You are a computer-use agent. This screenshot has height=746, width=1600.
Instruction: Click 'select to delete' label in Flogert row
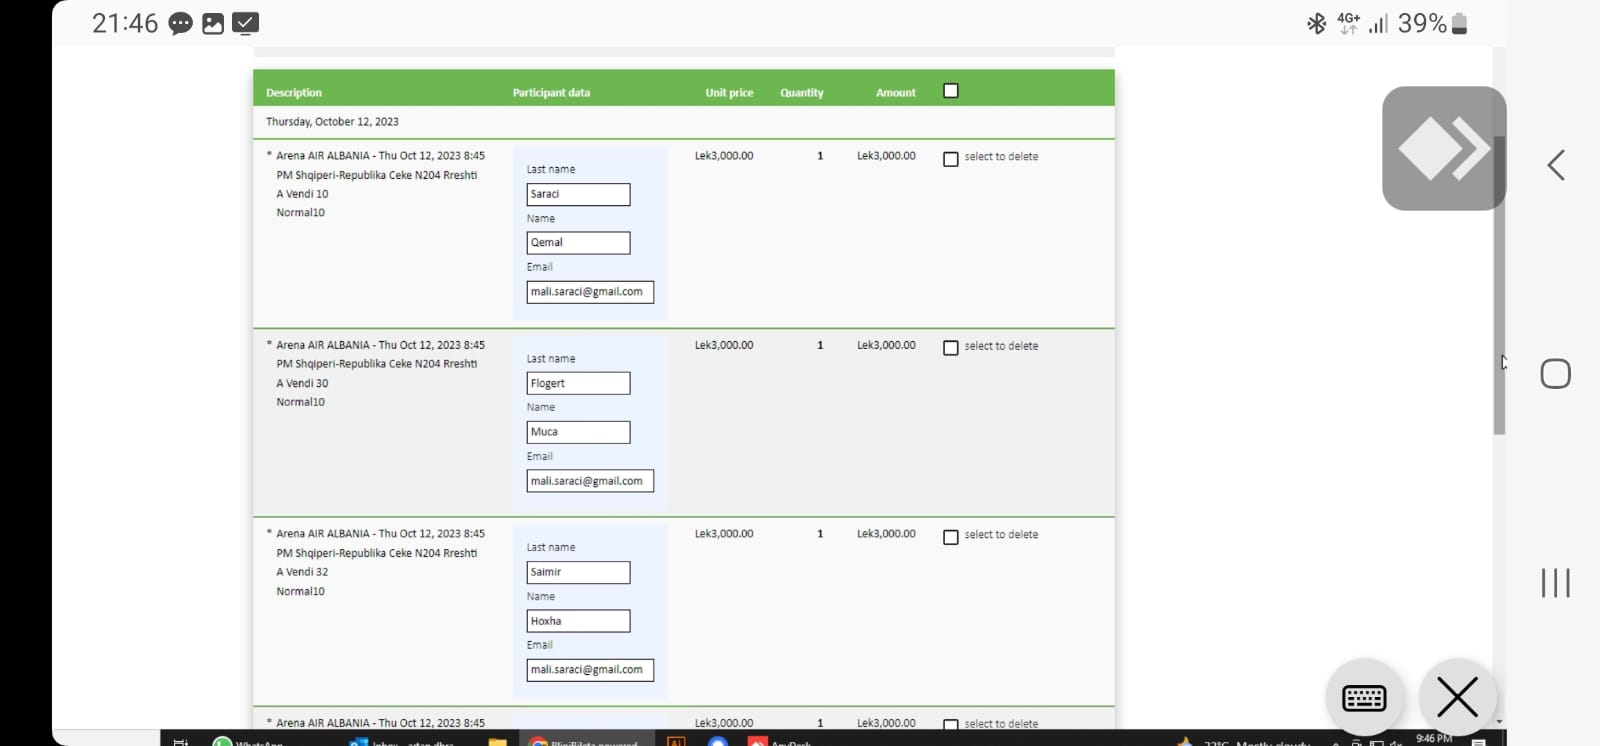[x=1001, y=346]
